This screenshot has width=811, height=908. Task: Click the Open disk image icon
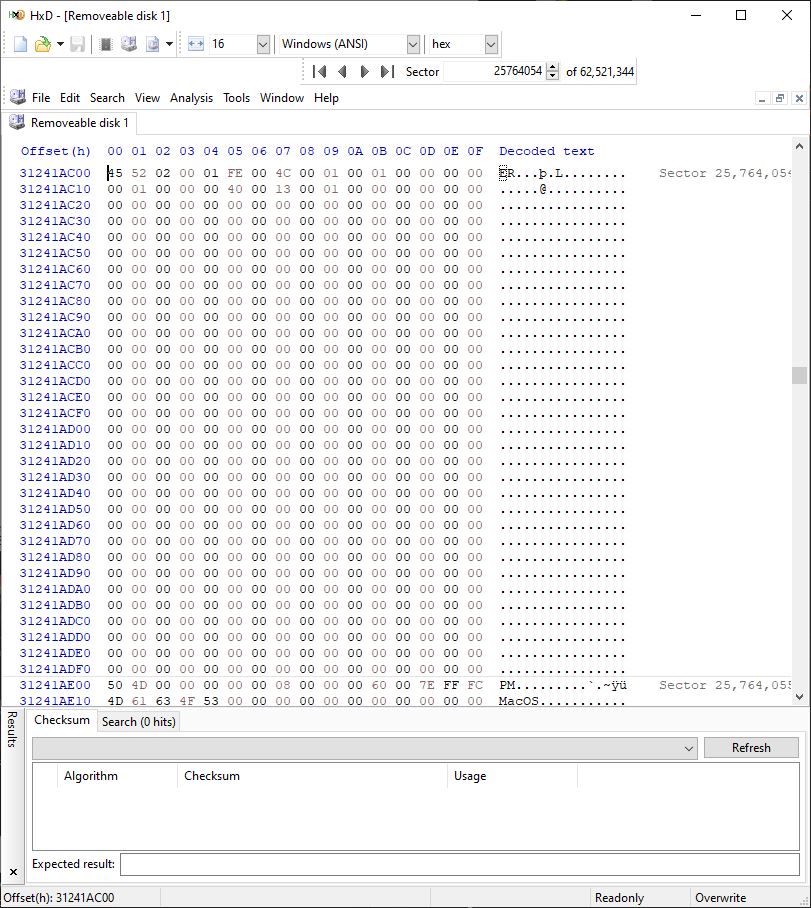click(153, 44)
